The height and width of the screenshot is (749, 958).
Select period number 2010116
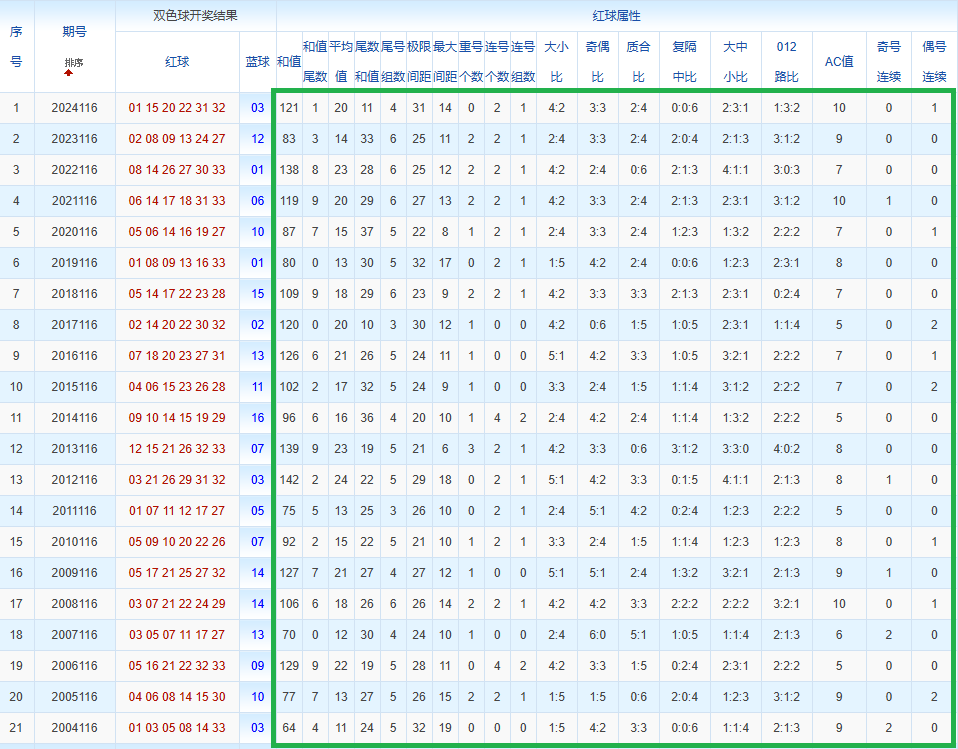75,542
